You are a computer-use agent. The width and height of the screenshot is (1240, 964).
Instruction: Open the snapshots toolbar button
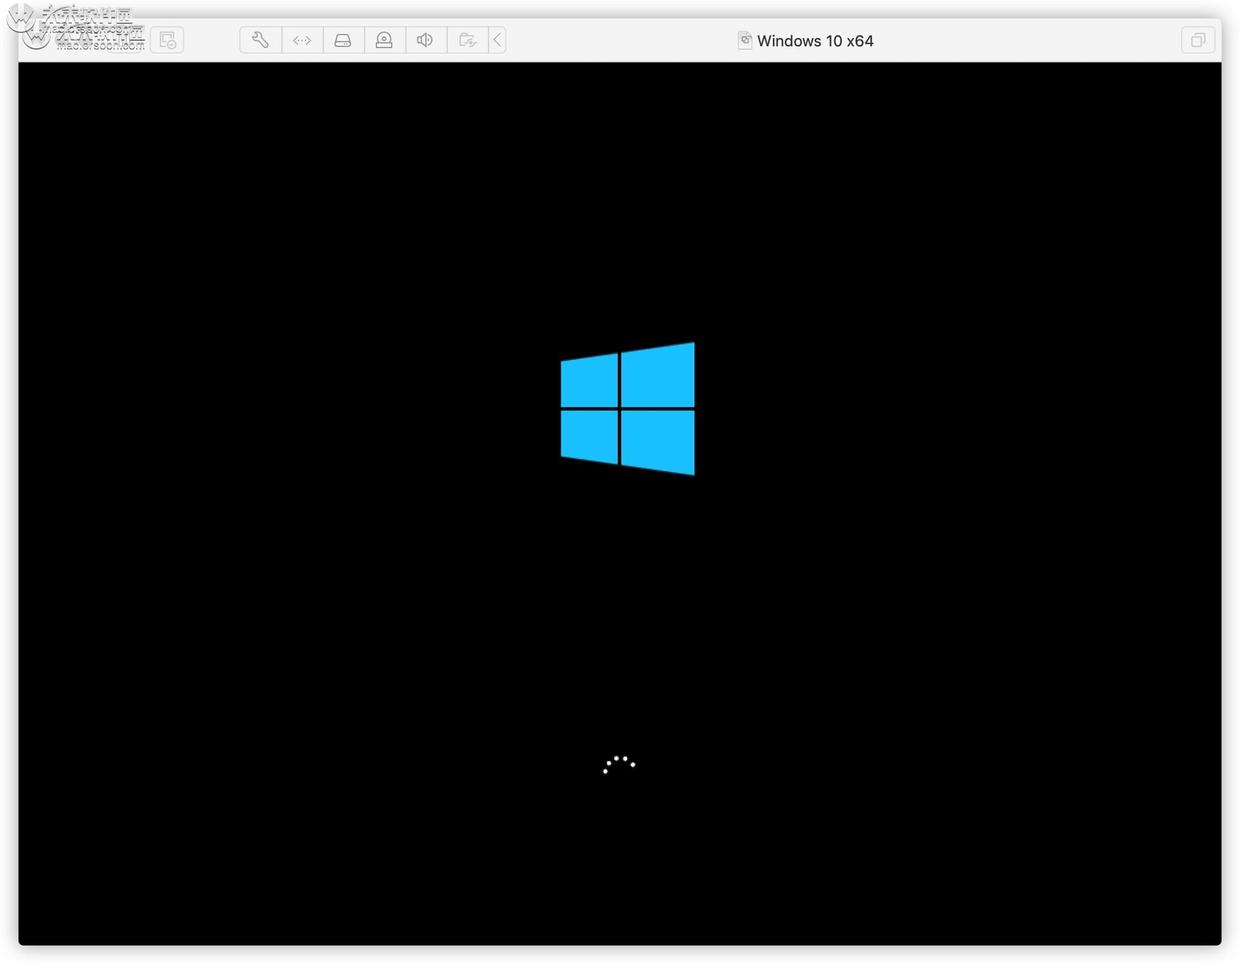tap(167, 40)
